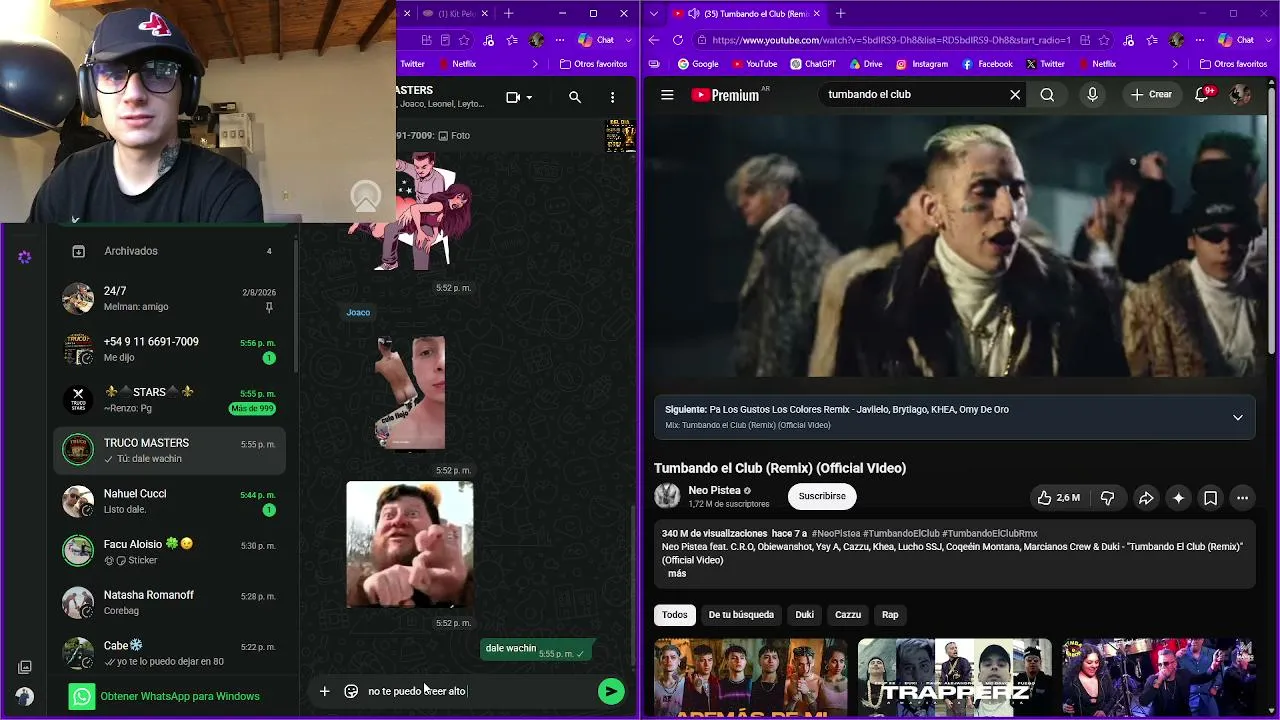Reload the YouTube page
1280x720 pixels.
678,40
